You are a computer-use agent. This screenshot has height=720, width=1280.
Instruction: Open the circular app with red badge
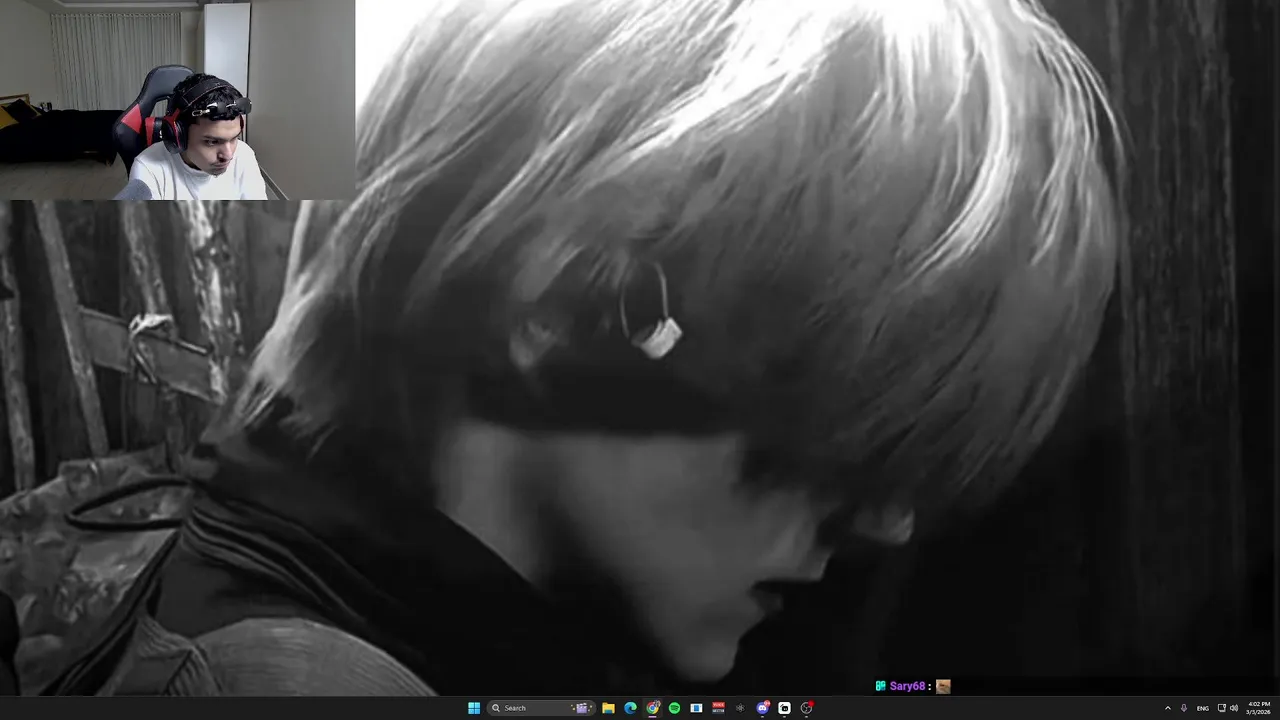click(x=806, y=708)
